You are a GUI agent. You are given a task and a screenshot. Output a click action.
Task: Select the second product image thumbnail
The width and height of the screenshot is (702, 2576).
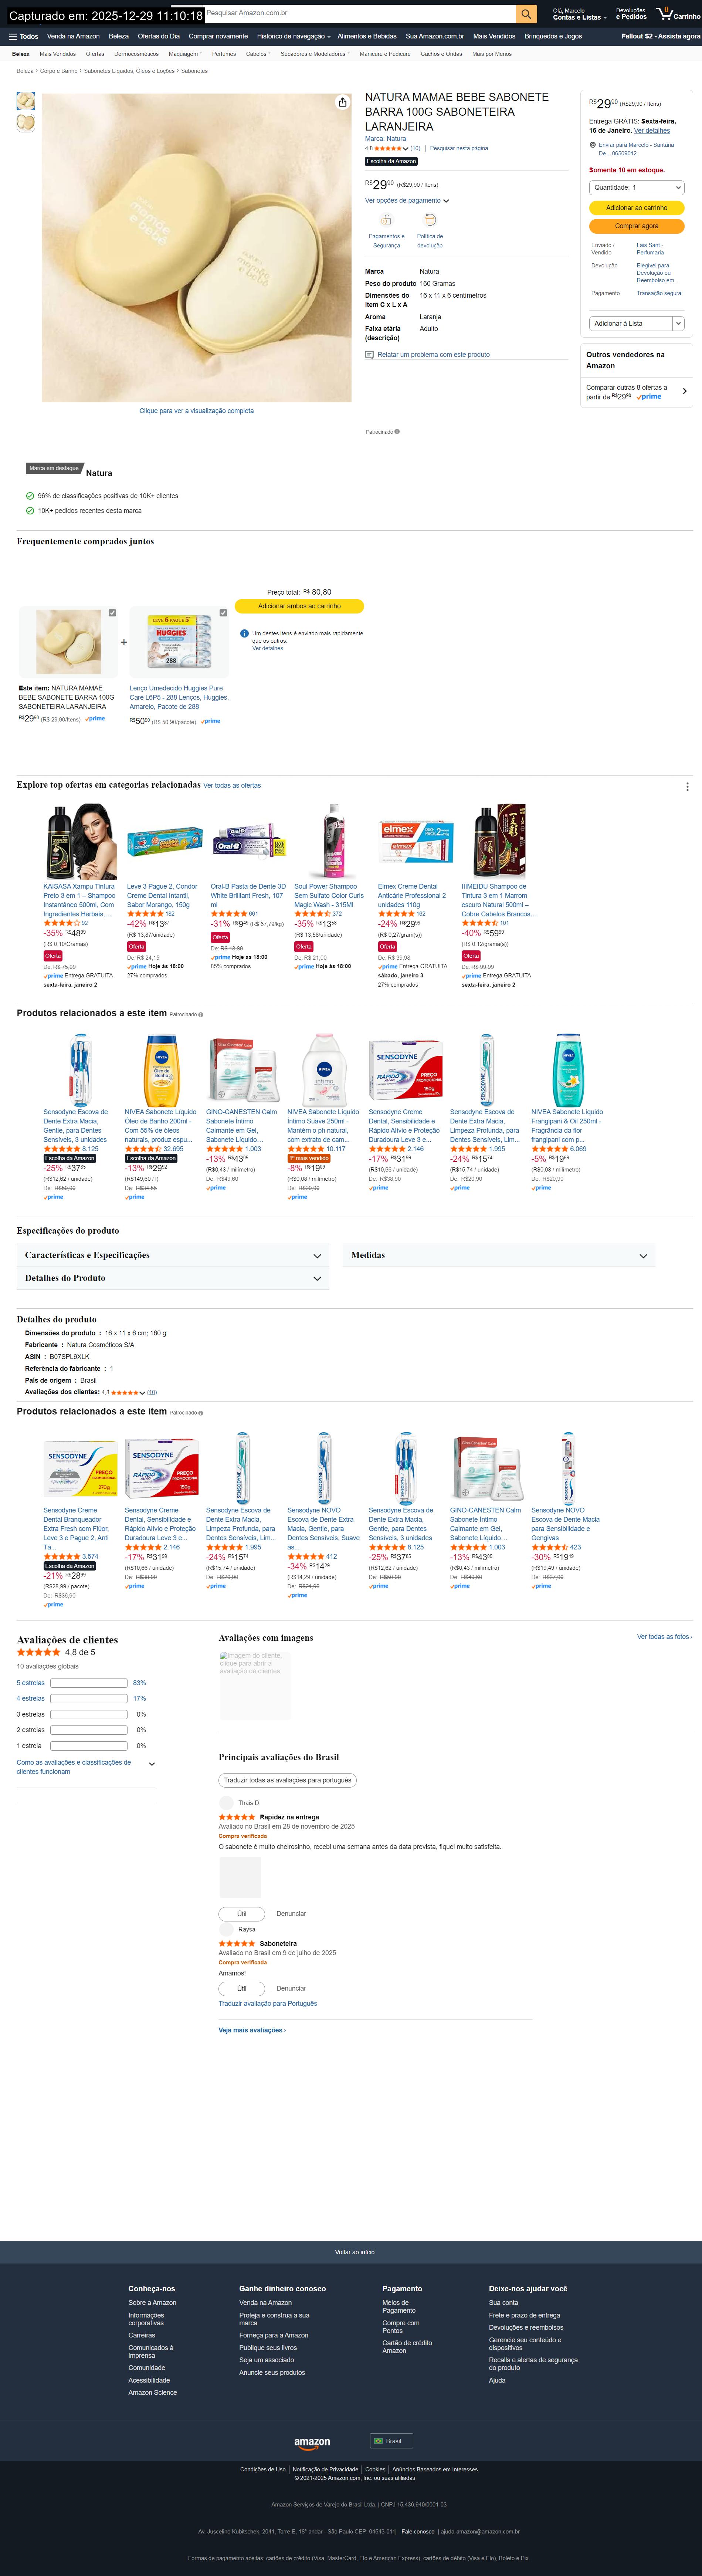click(26, 122)
